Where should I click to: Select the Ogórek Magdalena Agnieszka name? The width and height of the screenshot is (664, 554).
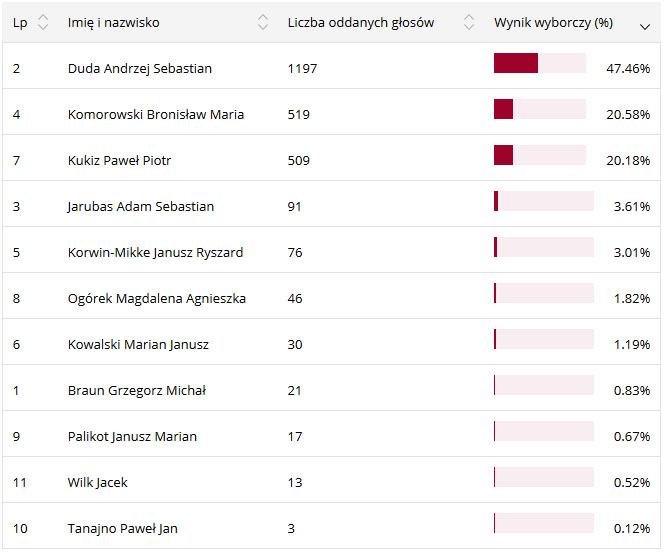156,299
